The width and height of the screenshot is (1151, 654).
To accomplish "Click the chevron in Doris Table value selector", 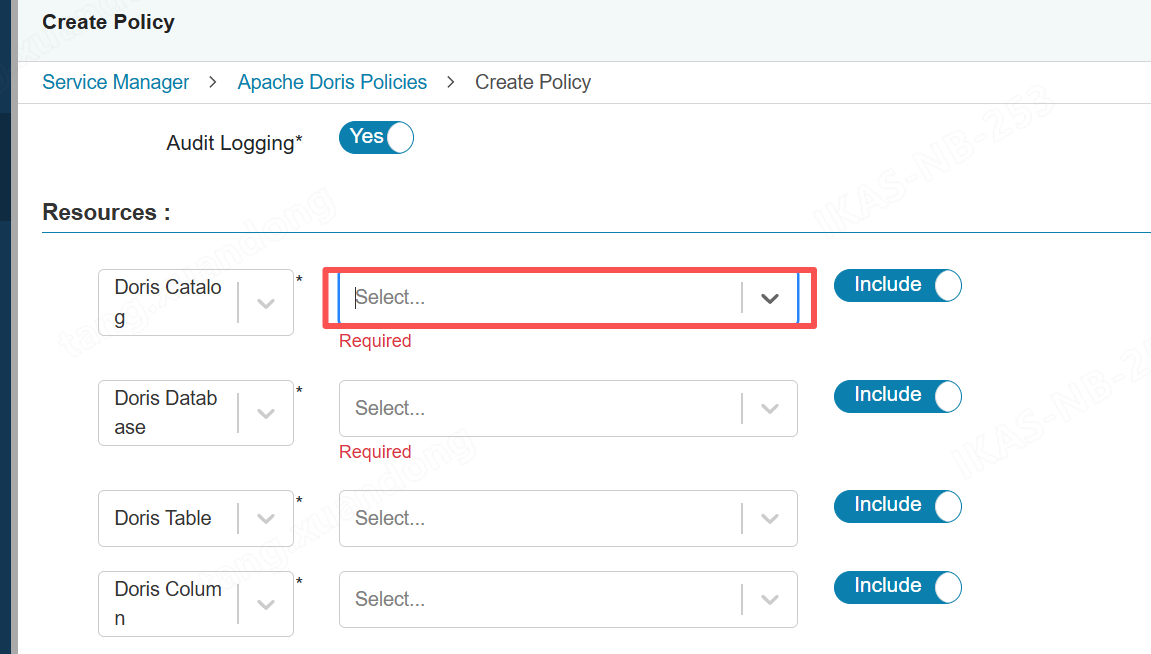I will 769,518.
